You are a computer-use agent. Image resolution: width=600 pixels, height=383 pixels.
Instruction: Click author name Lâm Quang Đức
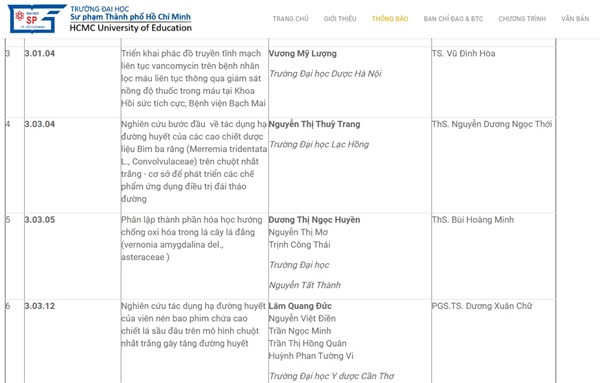tap(300, 306)
